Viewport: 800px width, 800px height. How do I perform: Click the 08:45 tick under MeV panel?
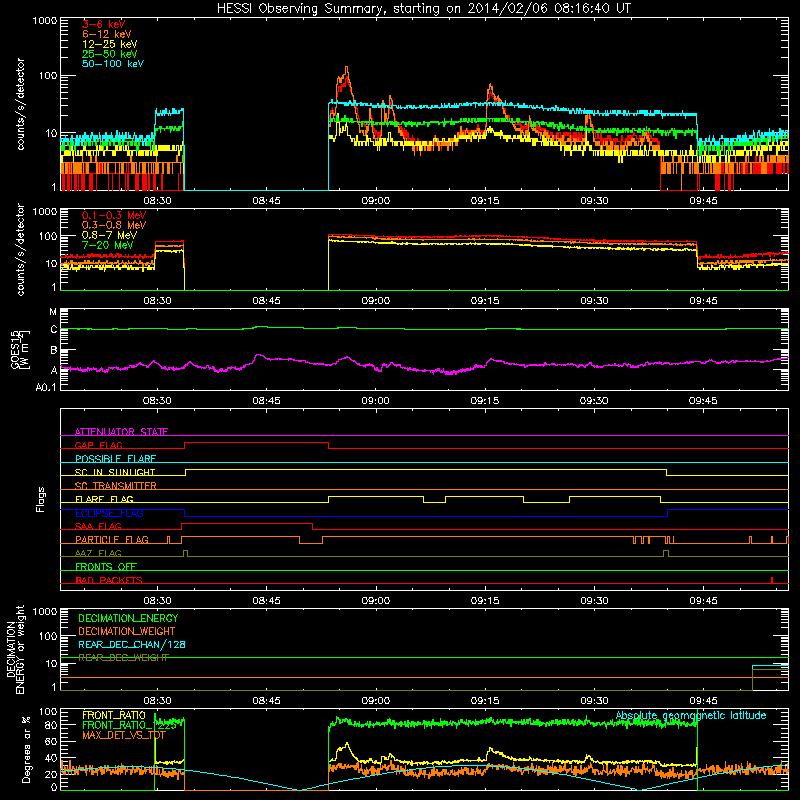click(x=266, y=301)
